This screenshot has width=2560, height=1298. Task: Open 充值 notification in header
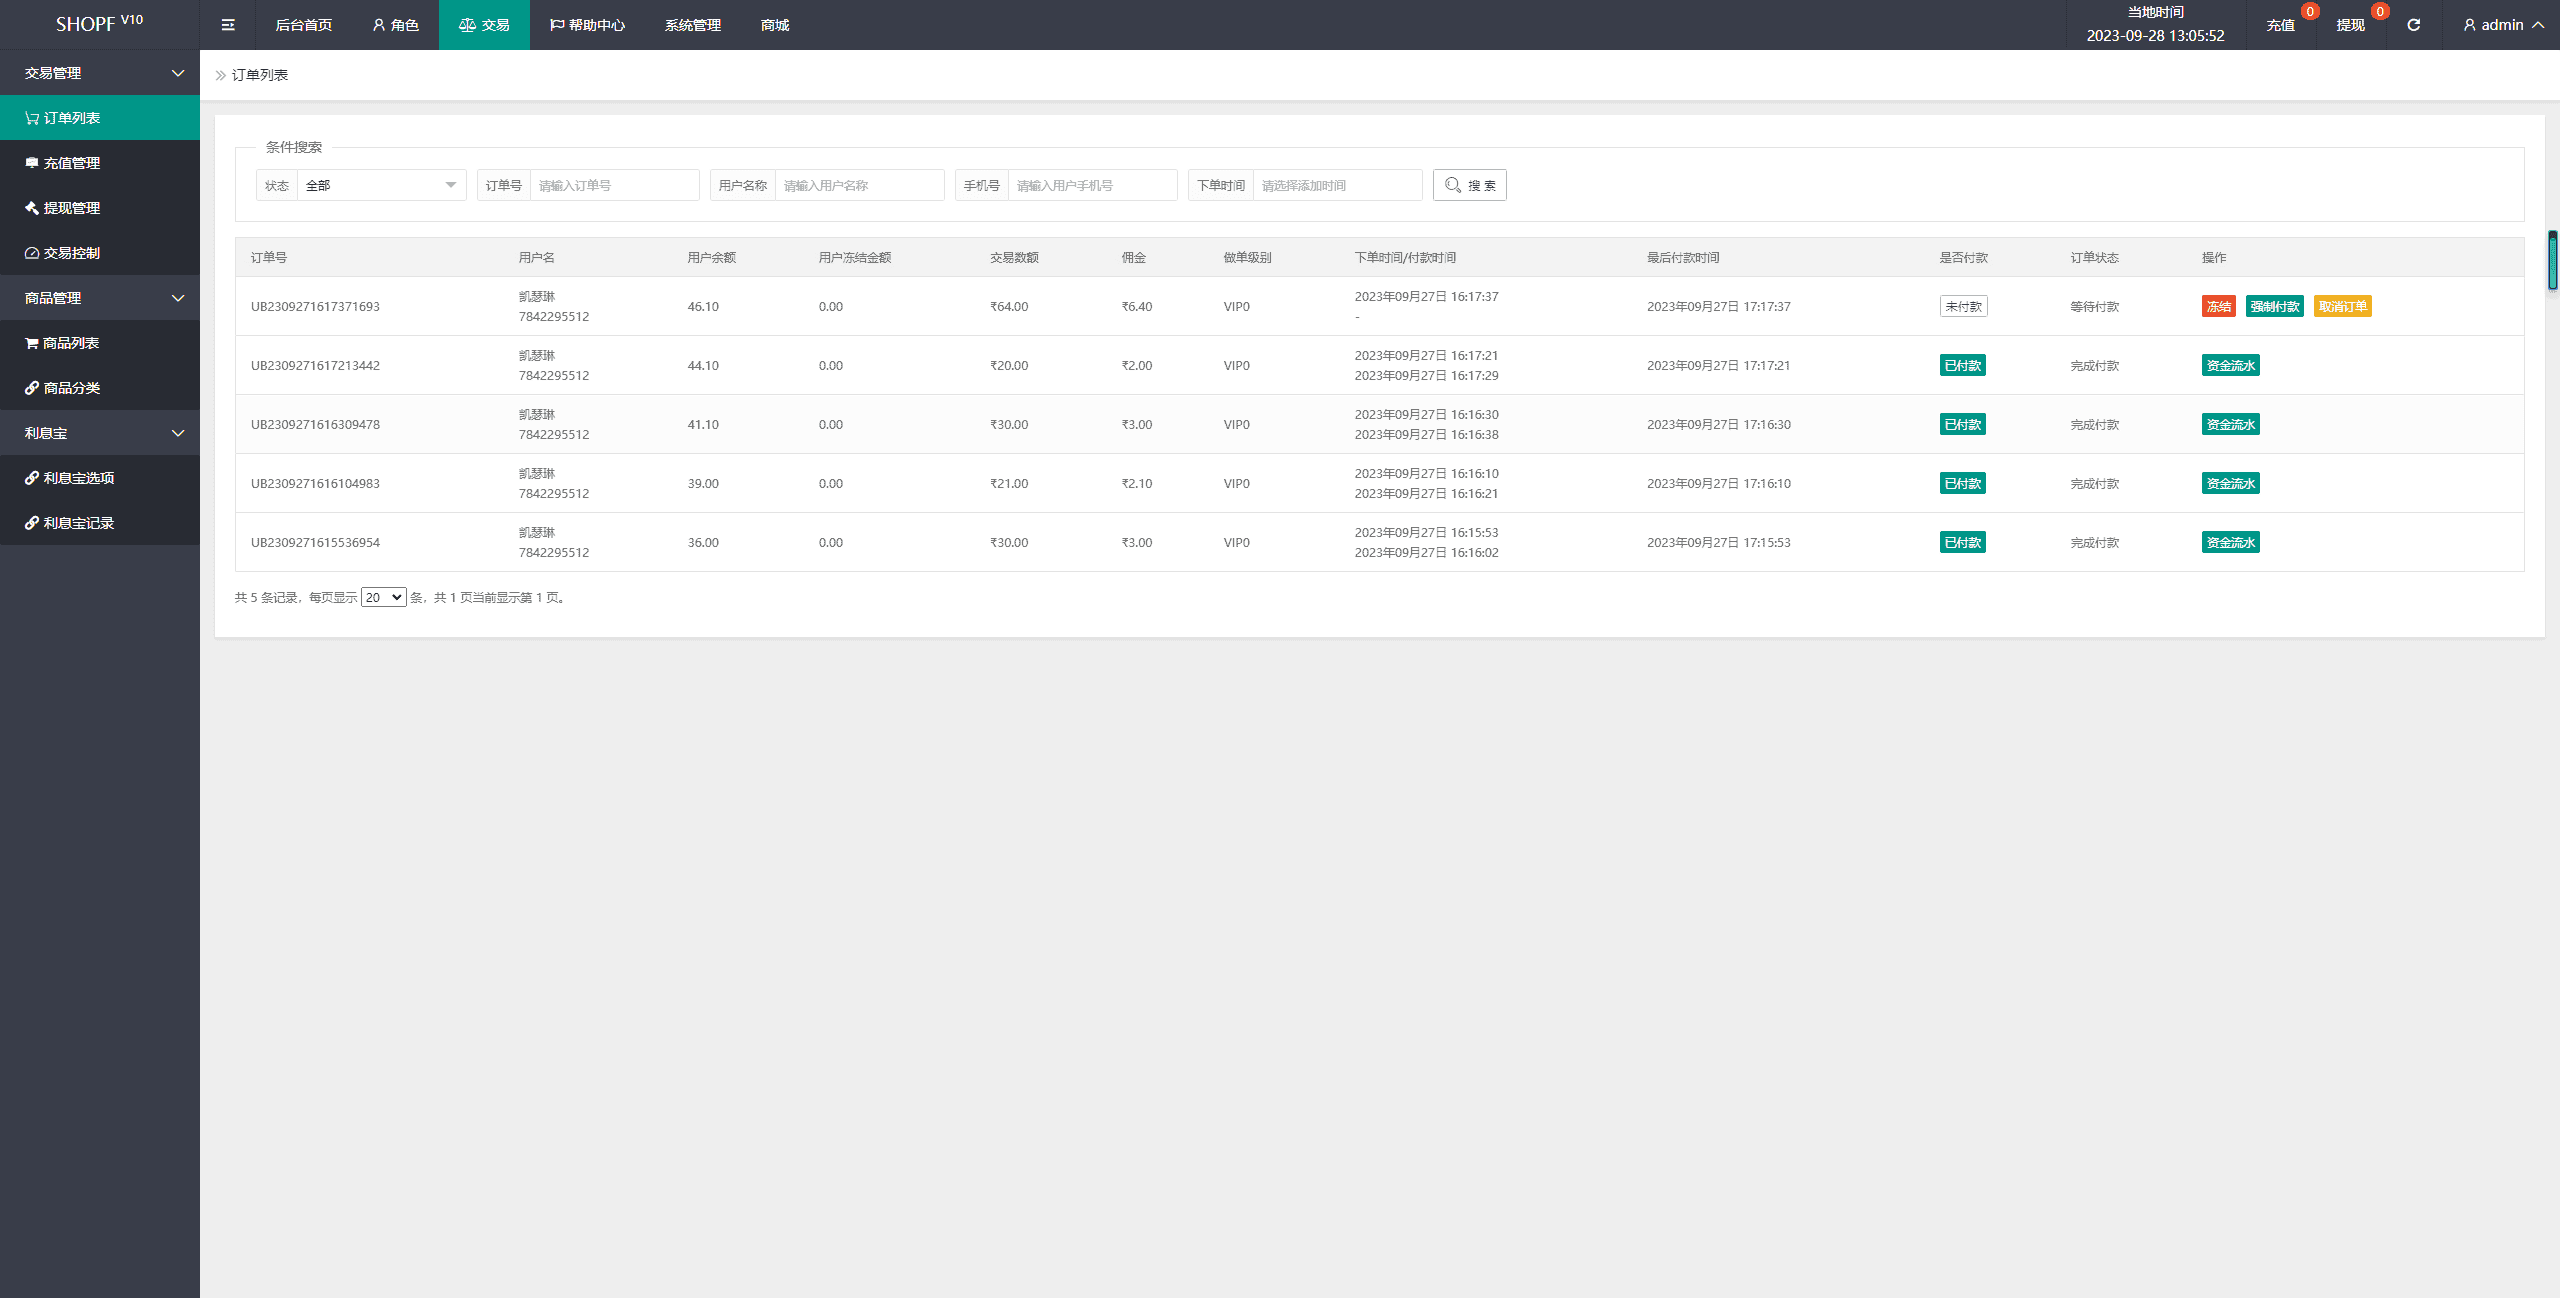[x=2280, y=25]
